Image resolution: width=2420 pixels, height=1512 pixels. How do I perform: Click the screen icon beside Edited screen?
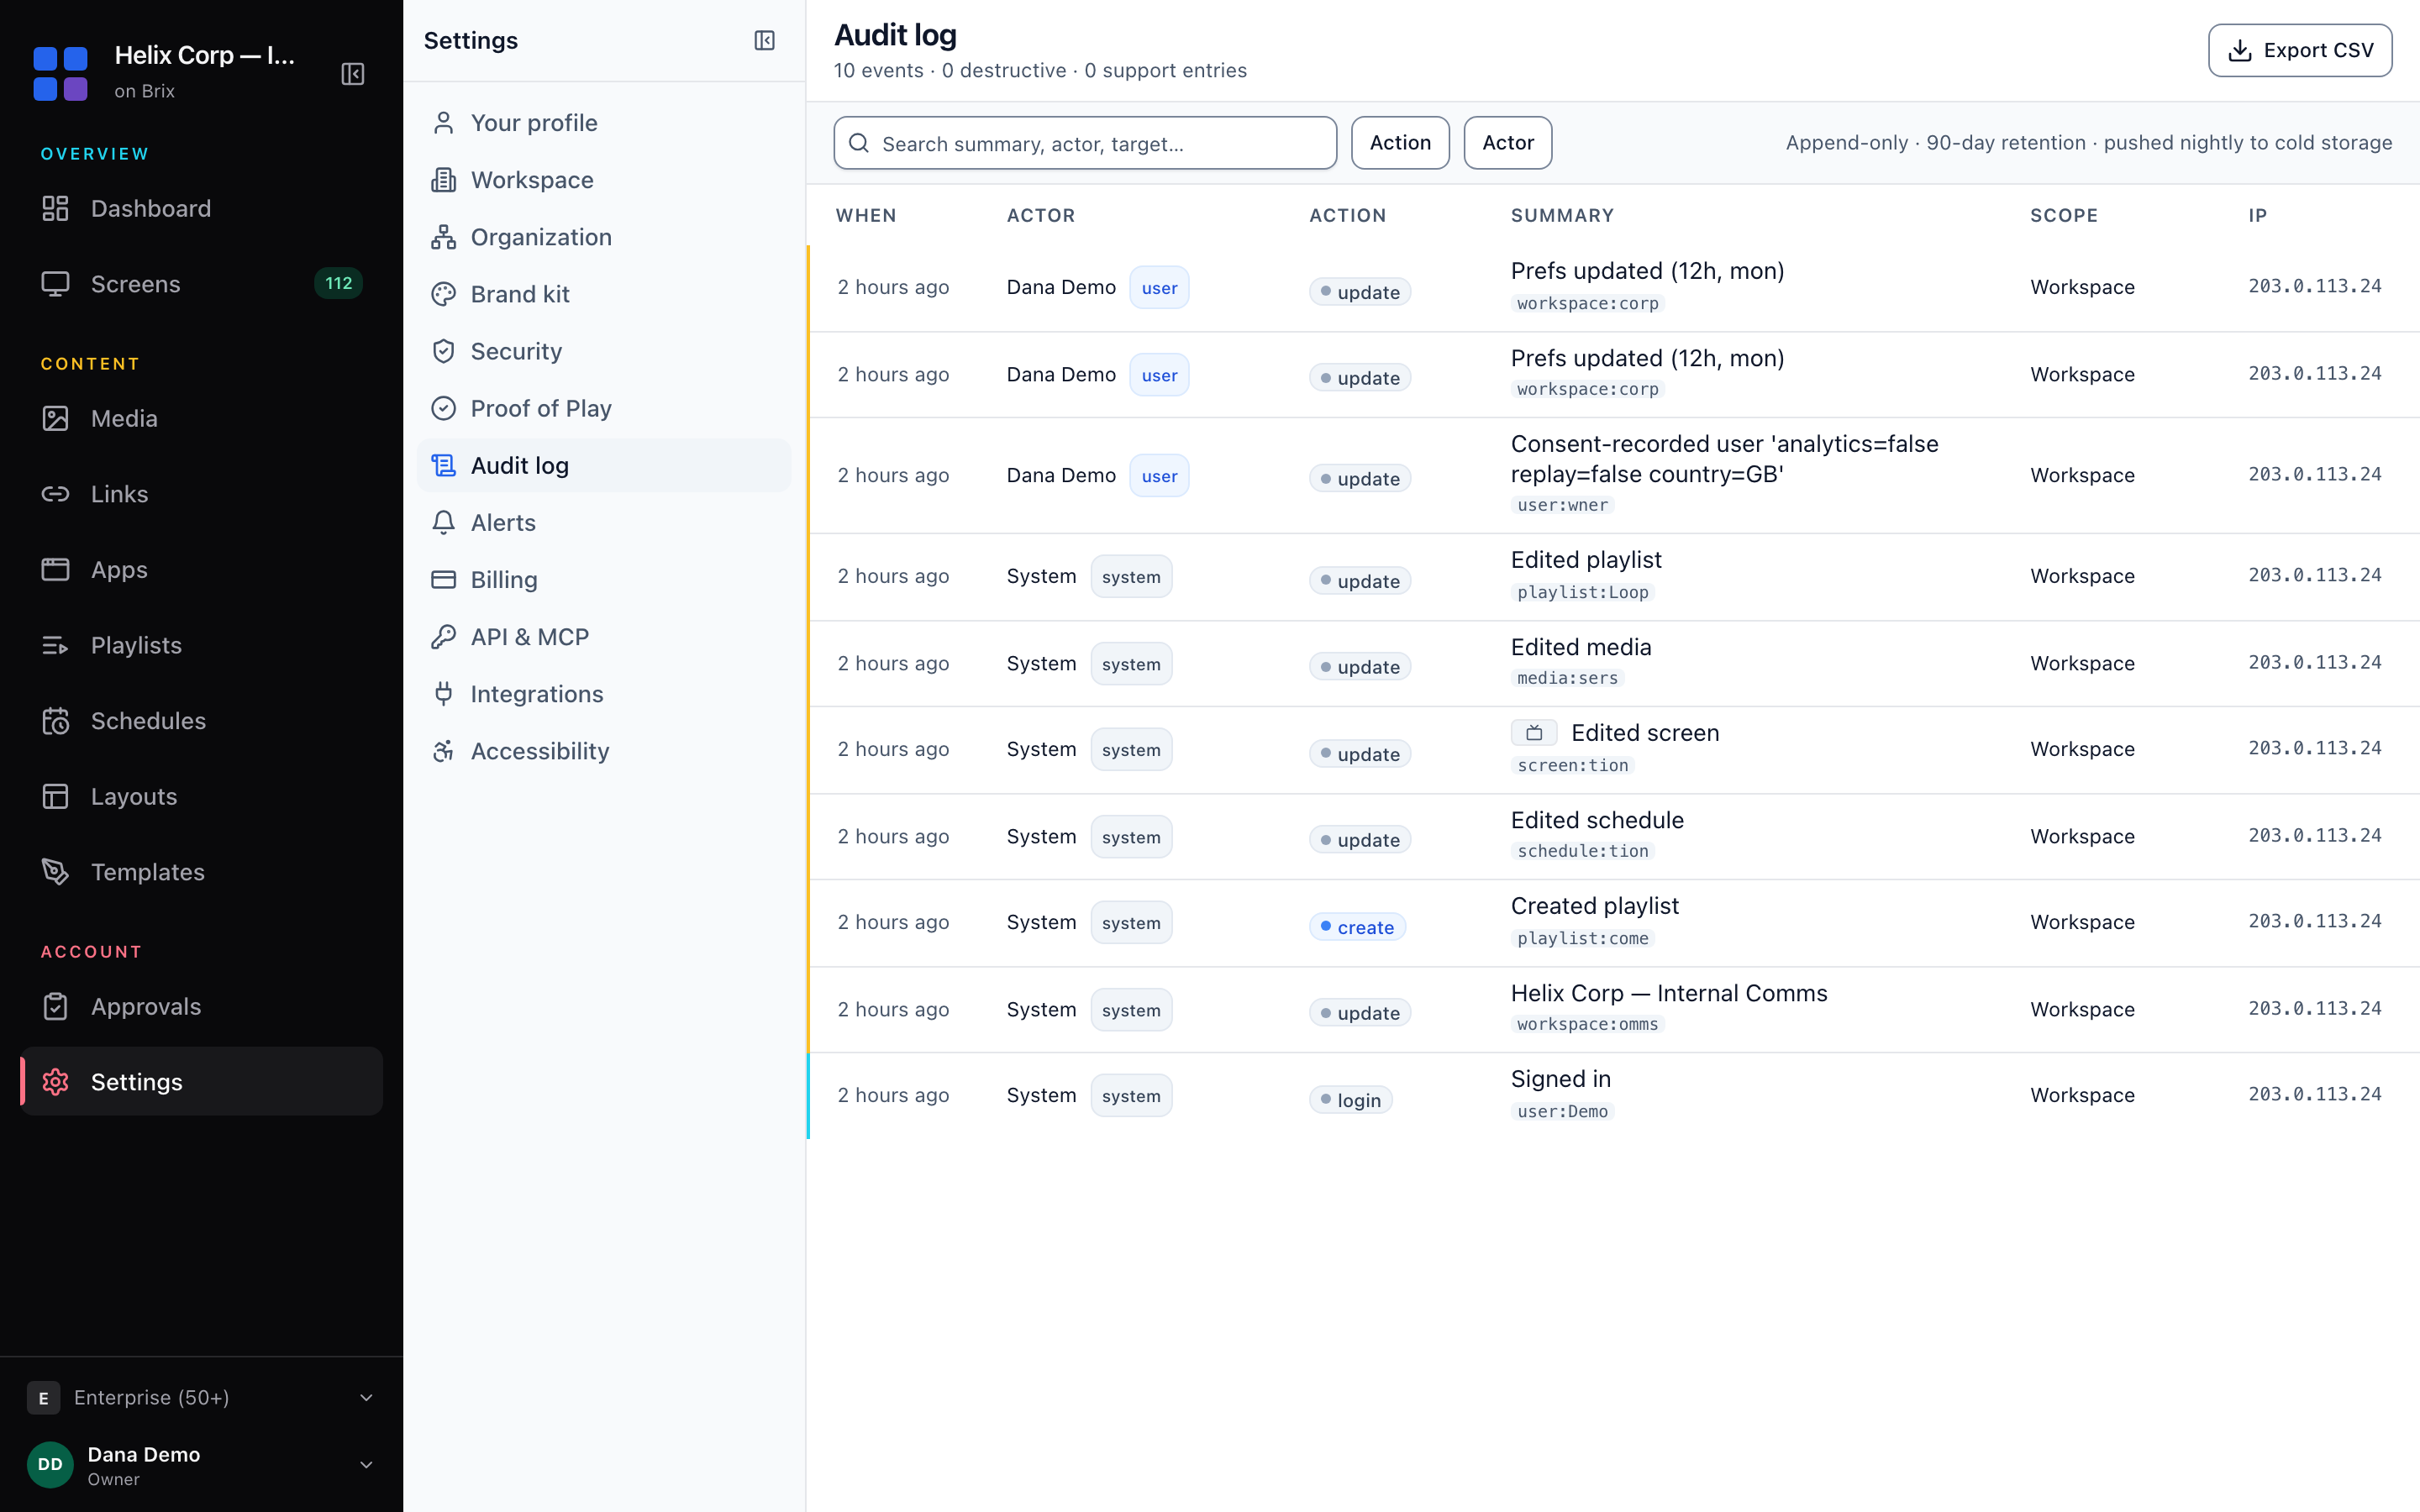click(1533, 733)
